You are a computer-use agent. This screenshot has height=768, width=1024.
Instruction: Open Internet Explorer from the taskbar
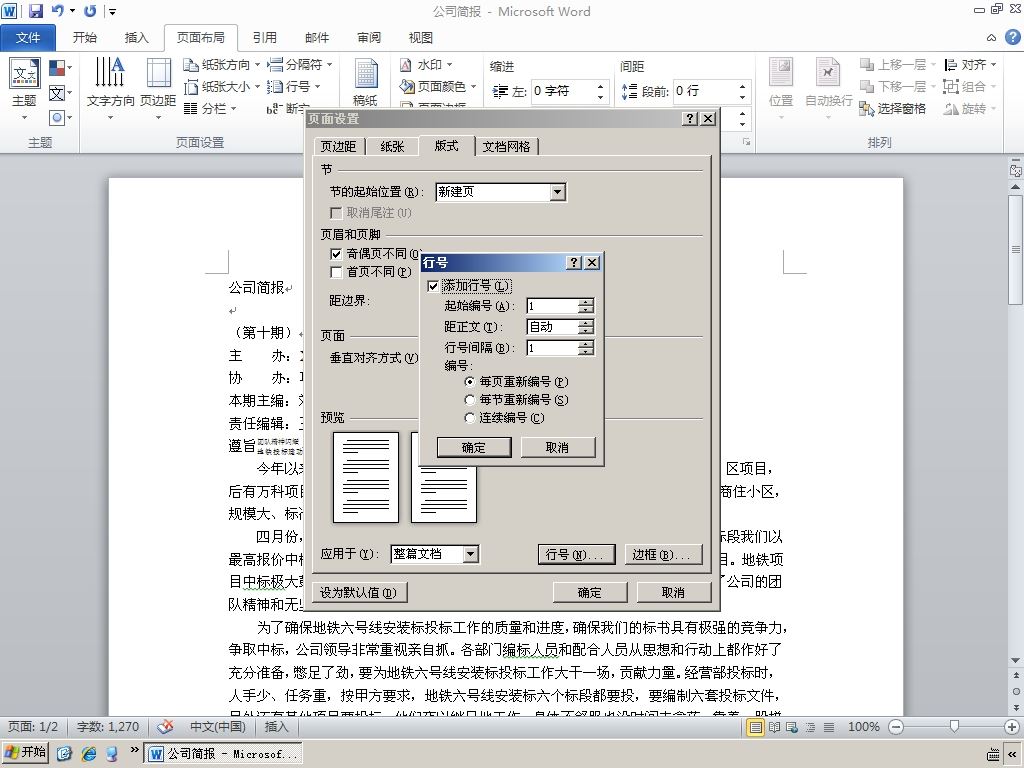point(88,754)
